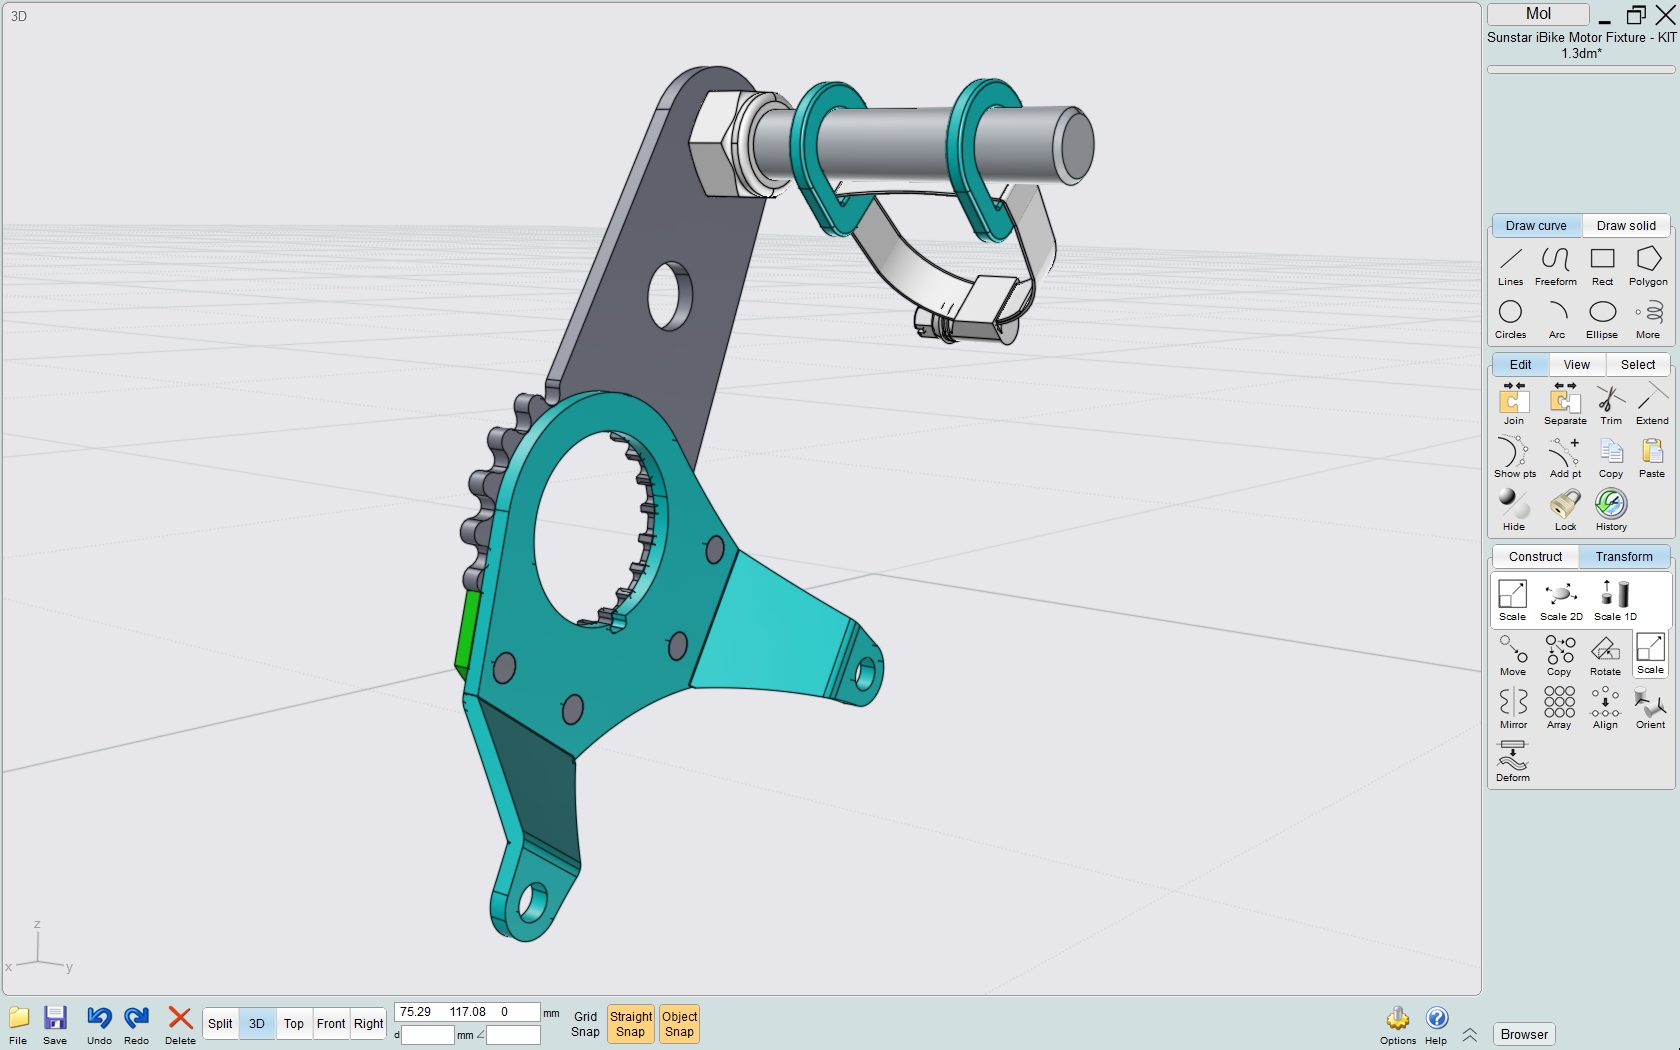The image size is (1680, 1050).
Task: Save the current model
Action: (x=55, y=1026)
